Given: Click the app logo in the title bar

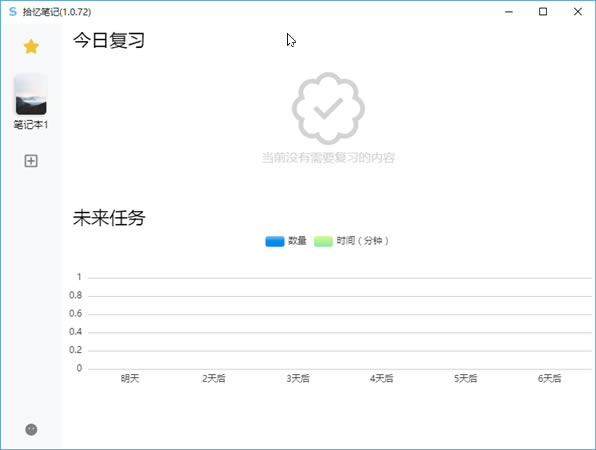Looking at the screenshot, I should click(13, 12).
